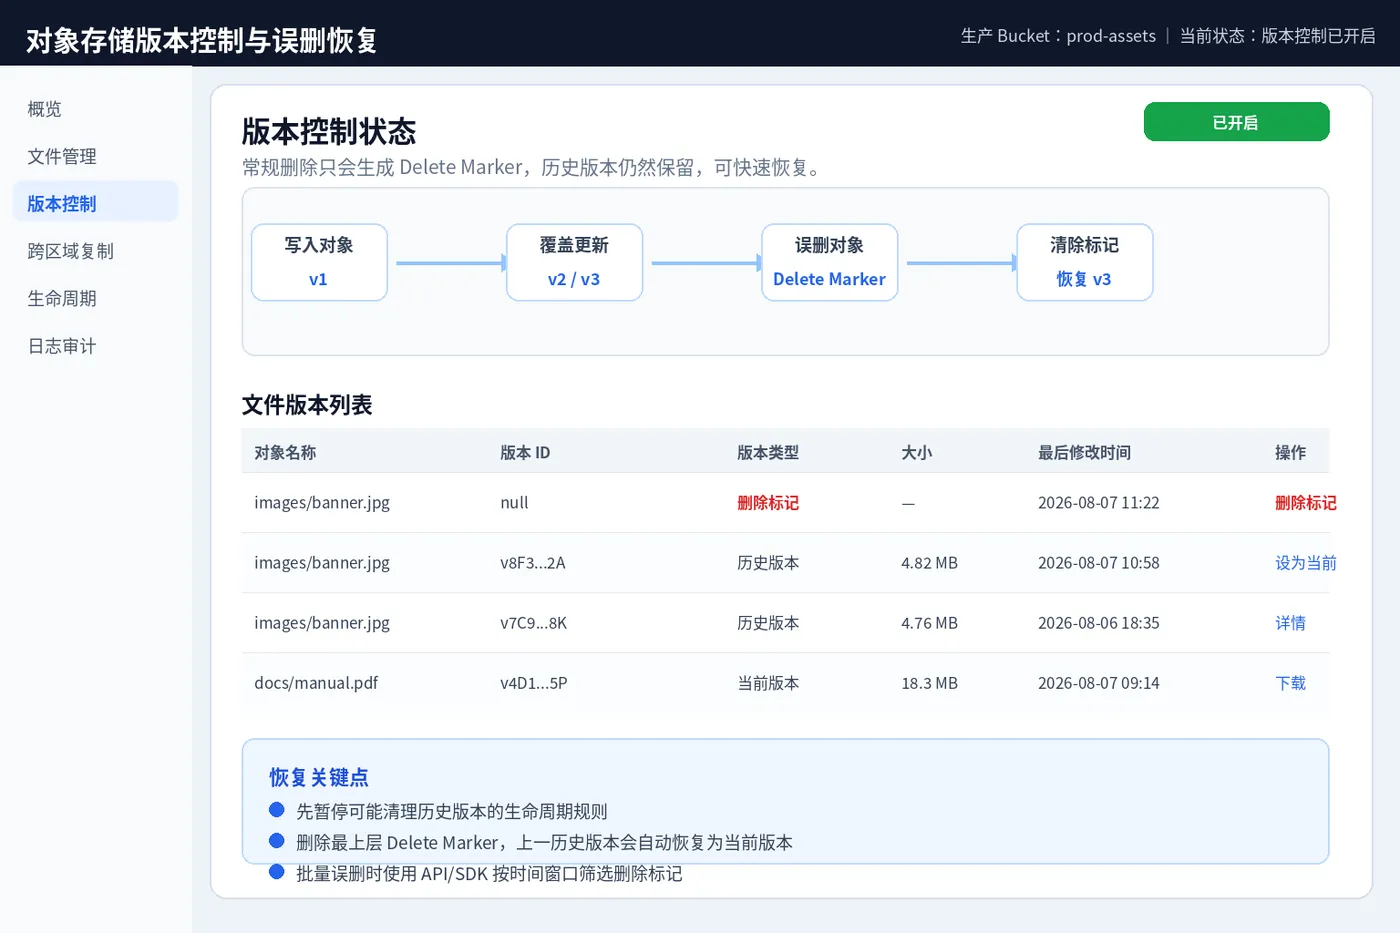
Task: Open 详情 for version v7C9...8K
Action: click(1290, 623)
